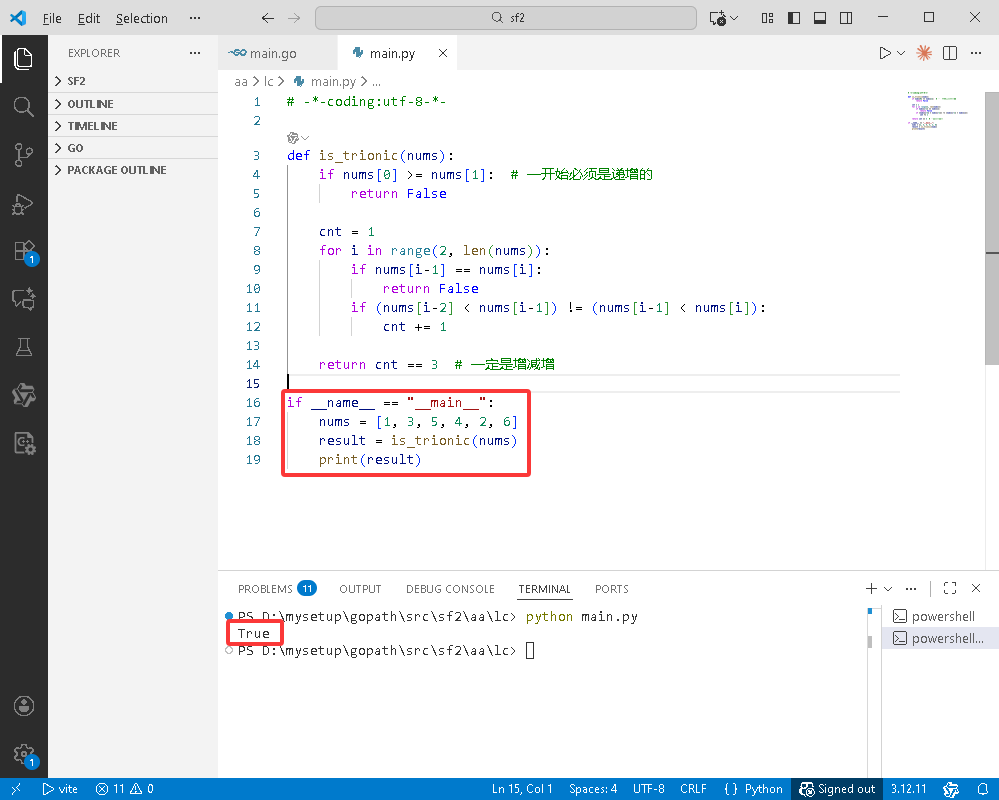Click the editor vertical scrollbar
999x800 pixels.
pos(992,228)
